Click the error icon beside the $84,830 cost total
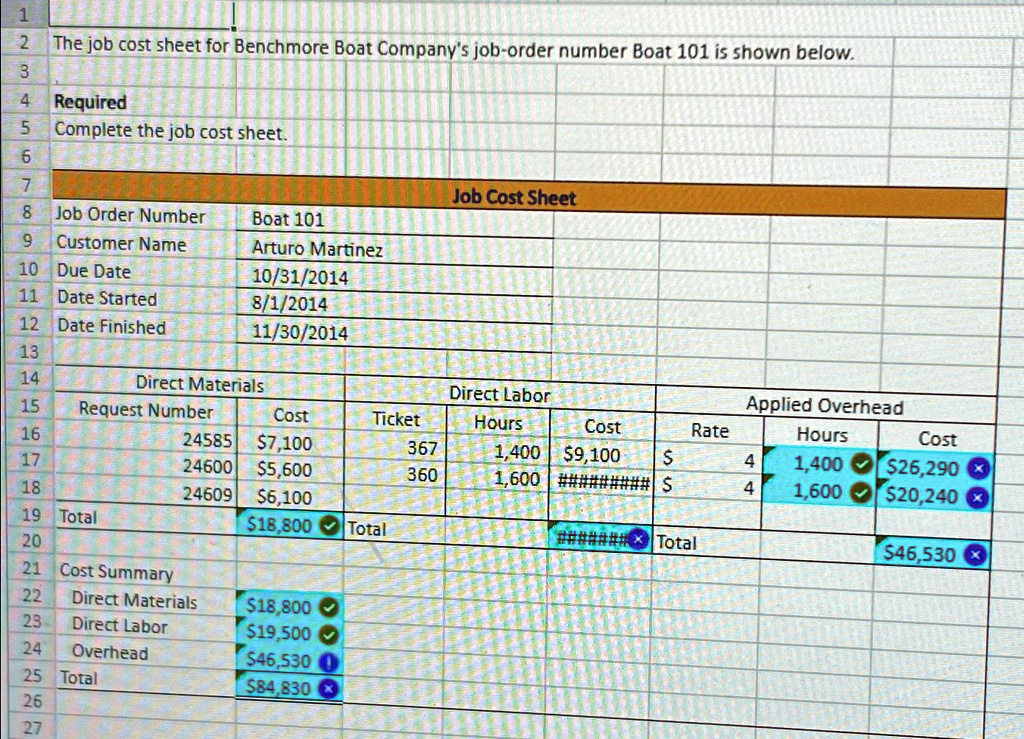 [328, 688]
